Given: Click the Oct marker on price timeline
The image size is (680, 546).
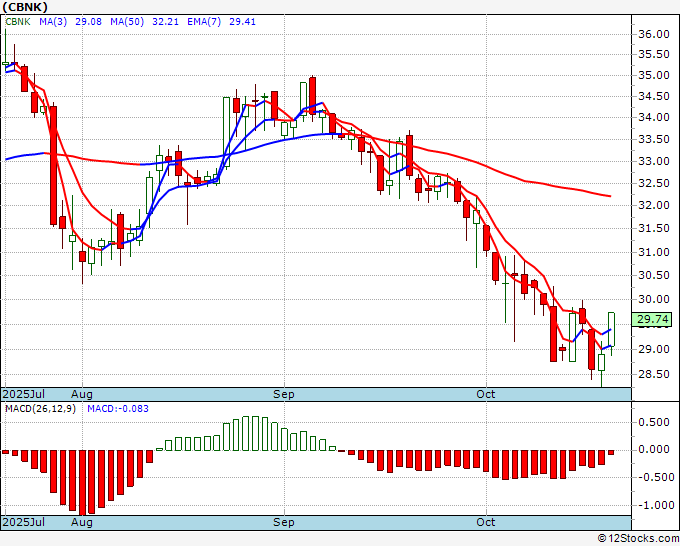Looking at the screenshot, I should coord(486,395).
